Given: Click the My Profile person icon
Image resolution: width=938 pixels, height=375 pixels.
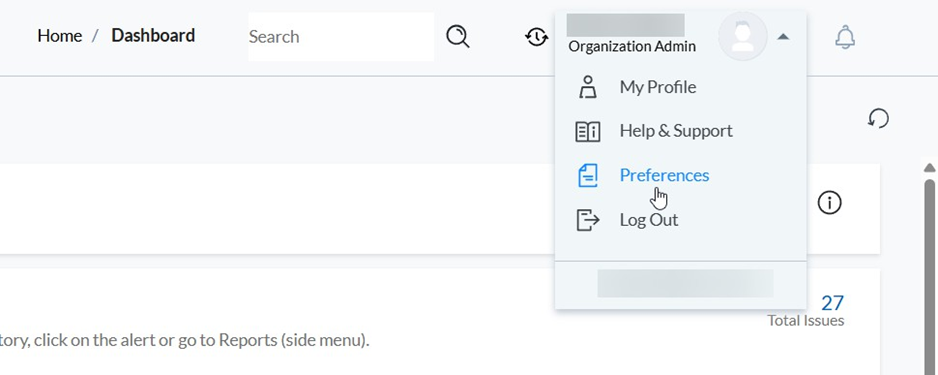Looking at the screenshot, I should (x=587, y=87).
